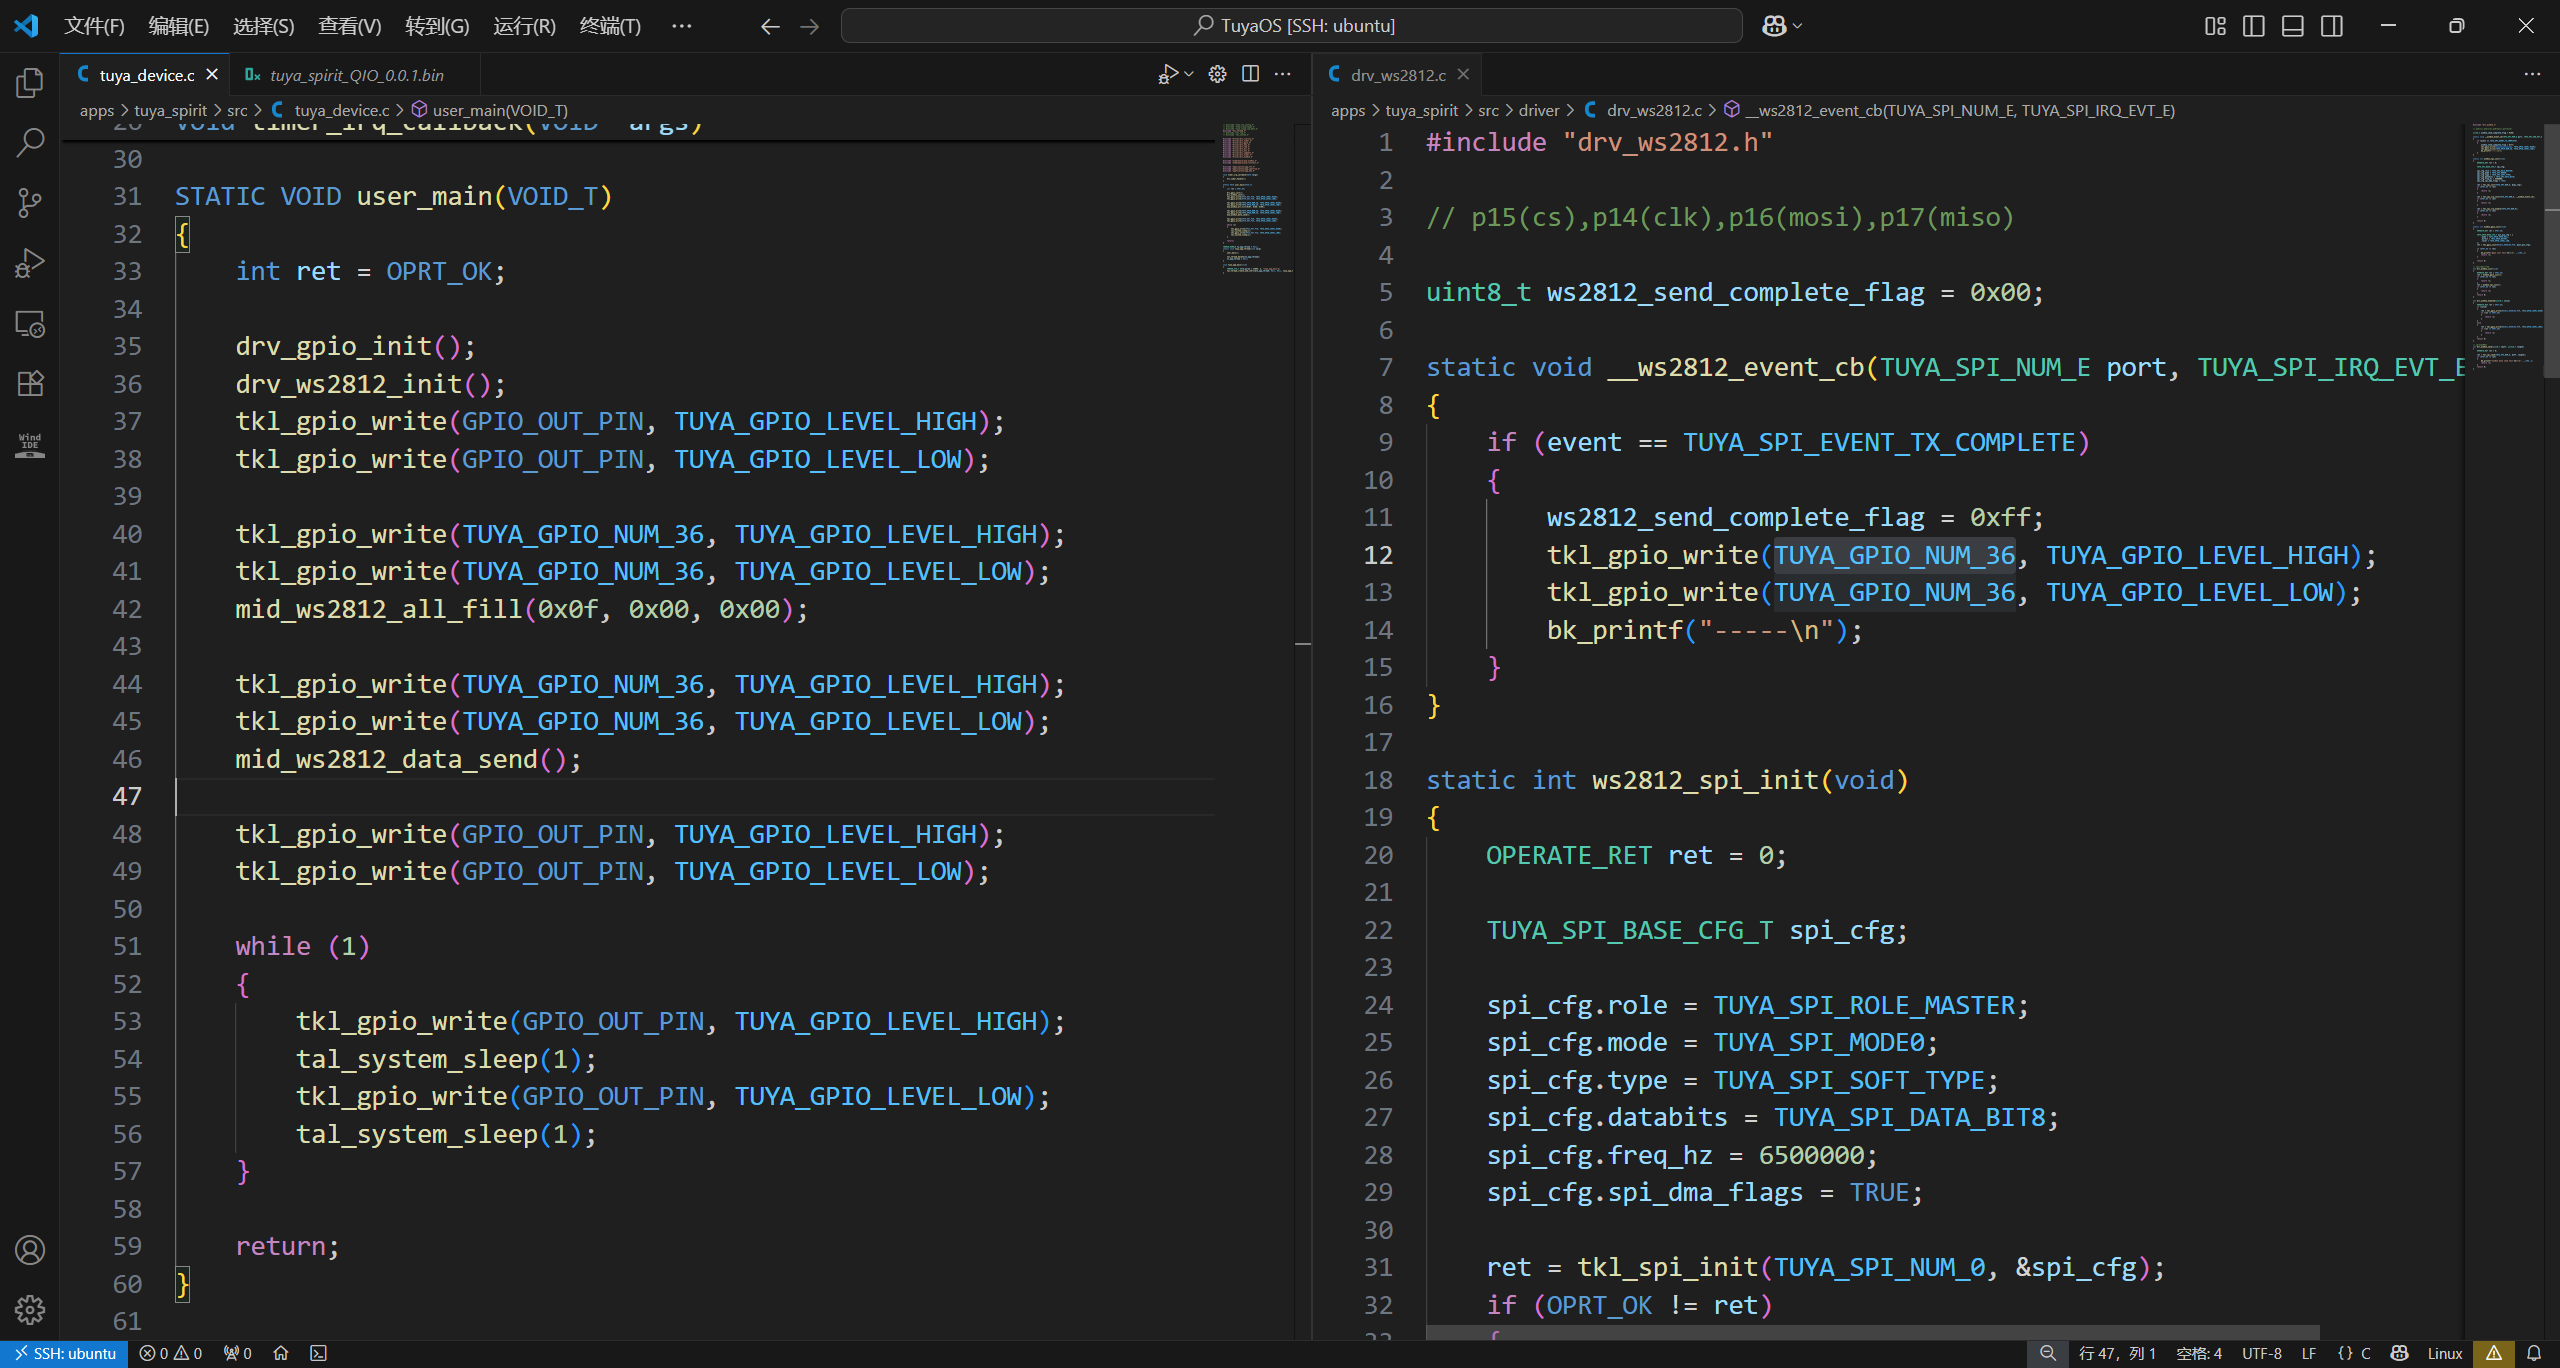Open the 文件(F) menu
The image size is (2560, 1368).
[94, 27]
